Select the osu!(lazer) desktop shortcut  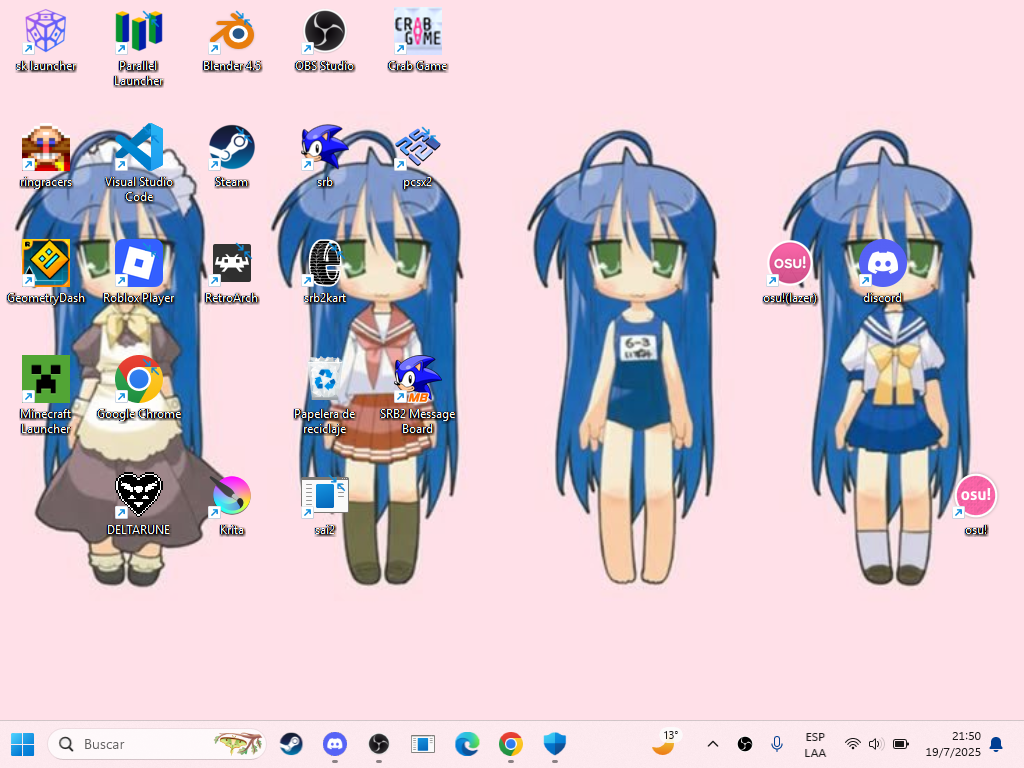[790, 272]
